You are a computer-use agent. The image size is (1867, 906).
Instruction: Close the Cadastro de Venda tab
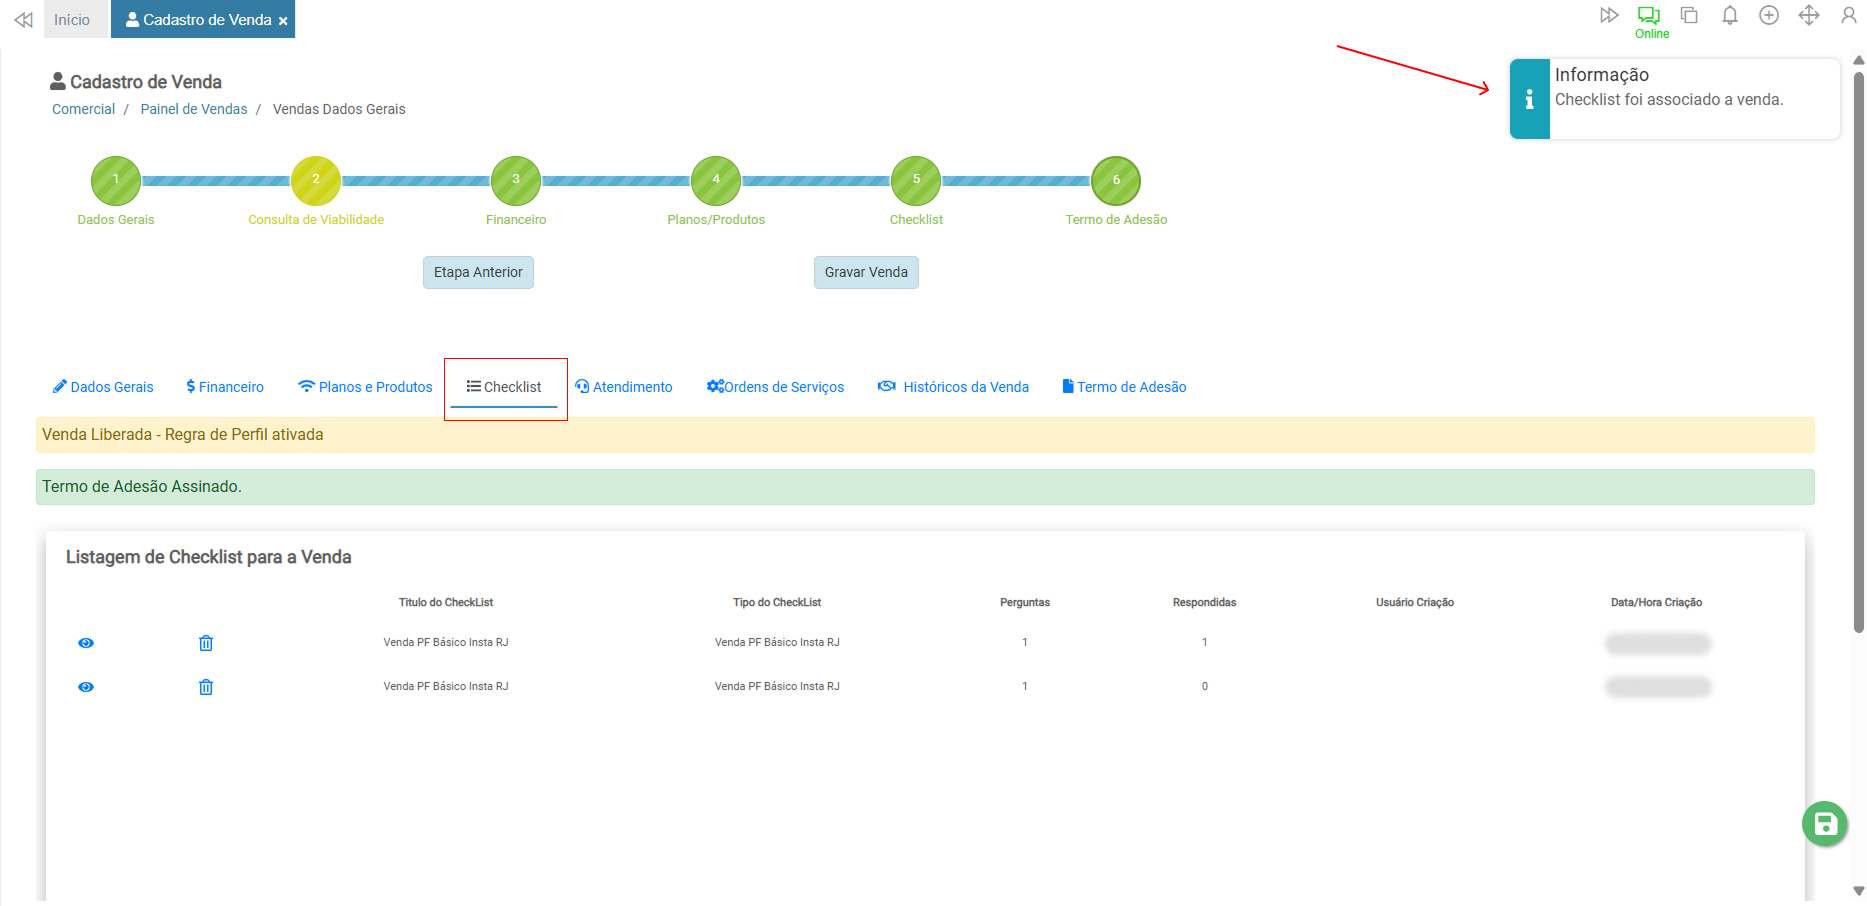[283, 21]
